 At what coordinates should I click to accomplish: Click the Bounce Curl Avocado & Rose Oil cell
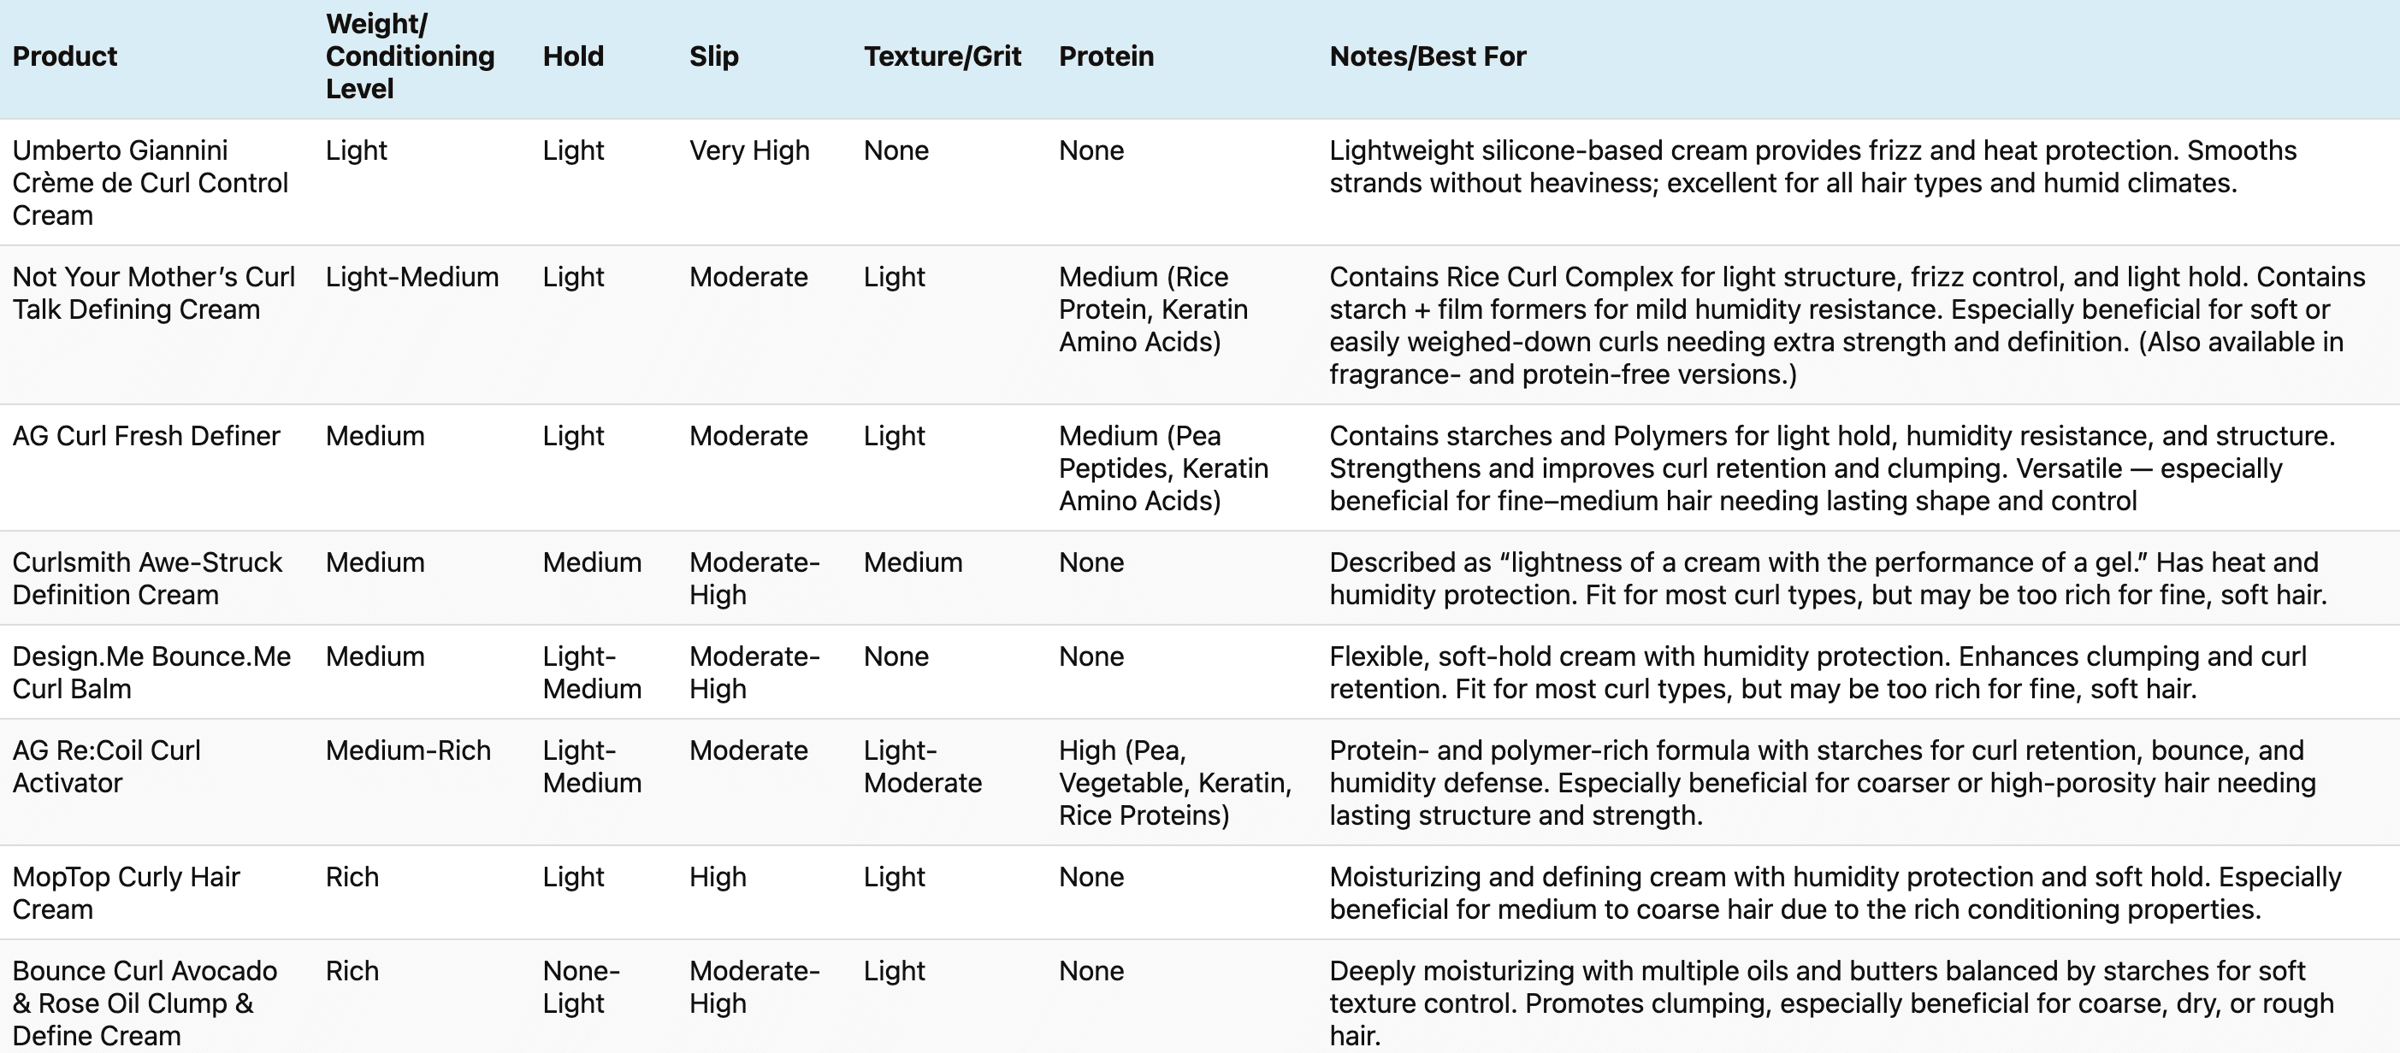[145, 1003]
